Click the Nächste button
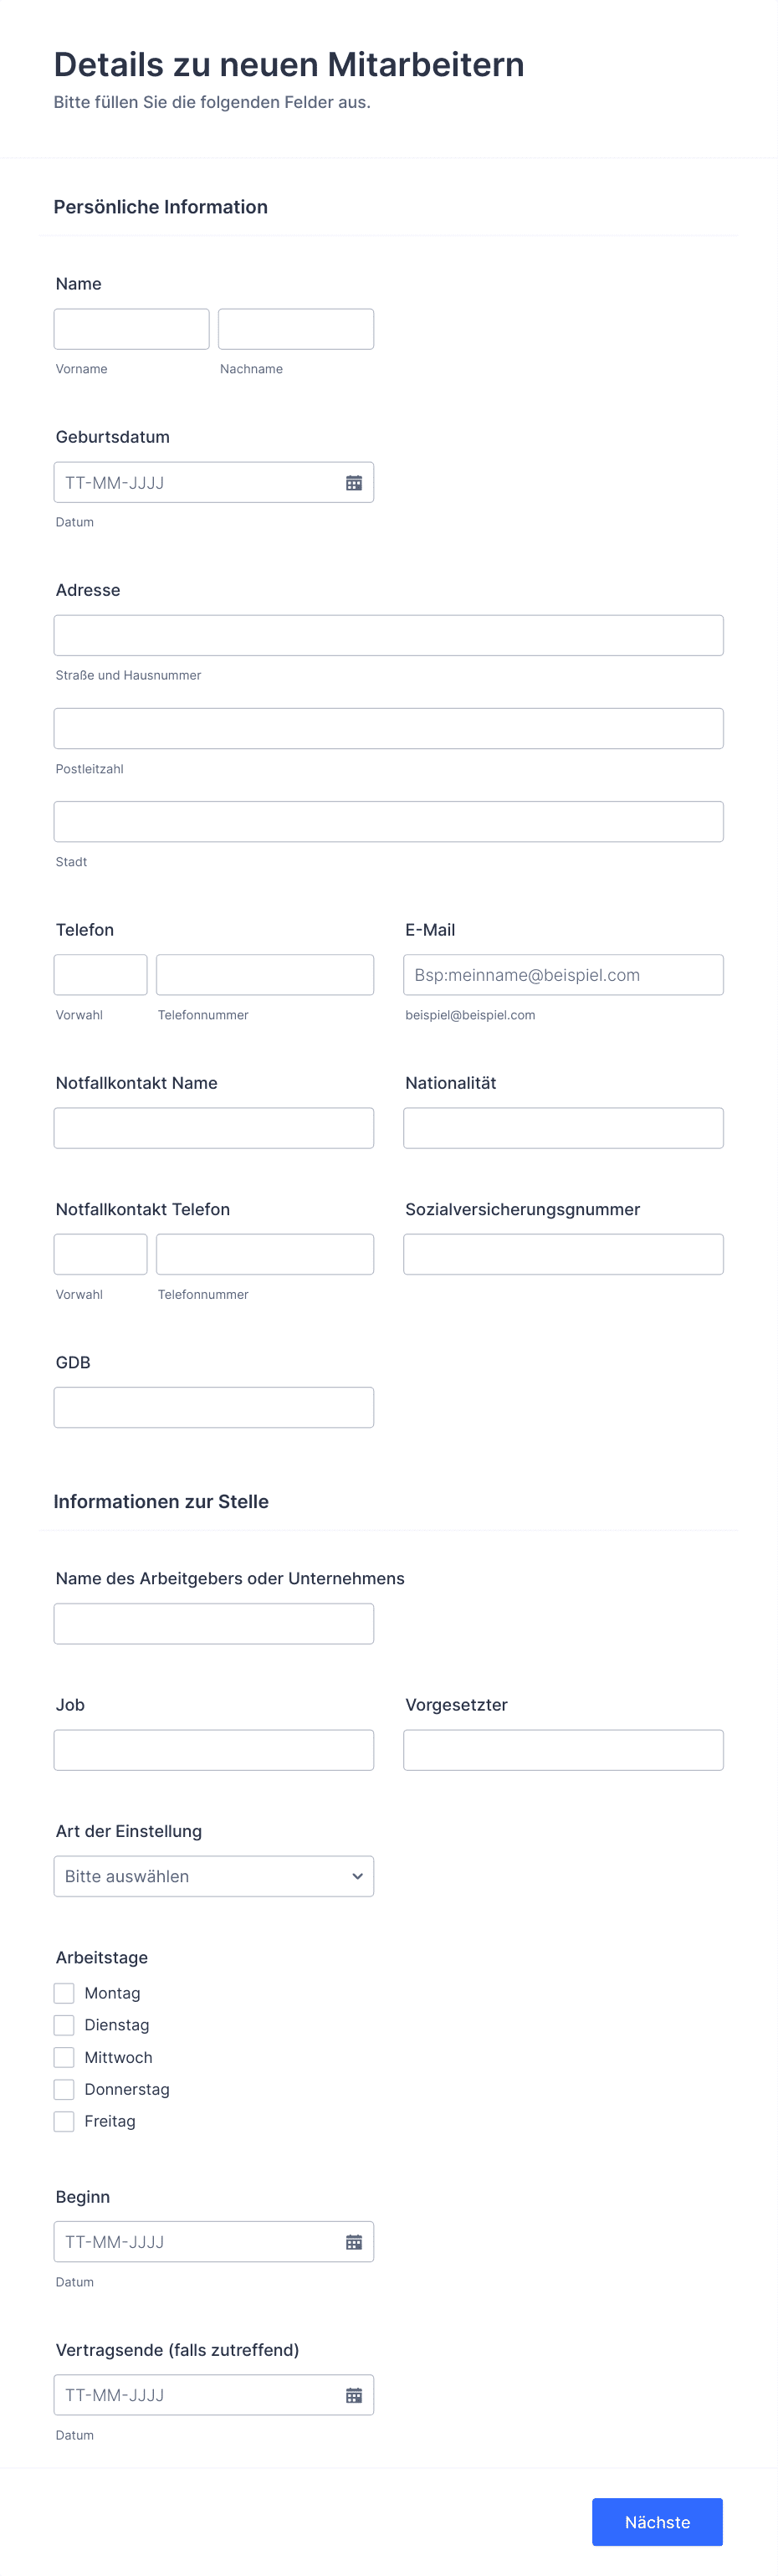The width and height of the screenshot is (778, 2576). tap(657, 2522)
